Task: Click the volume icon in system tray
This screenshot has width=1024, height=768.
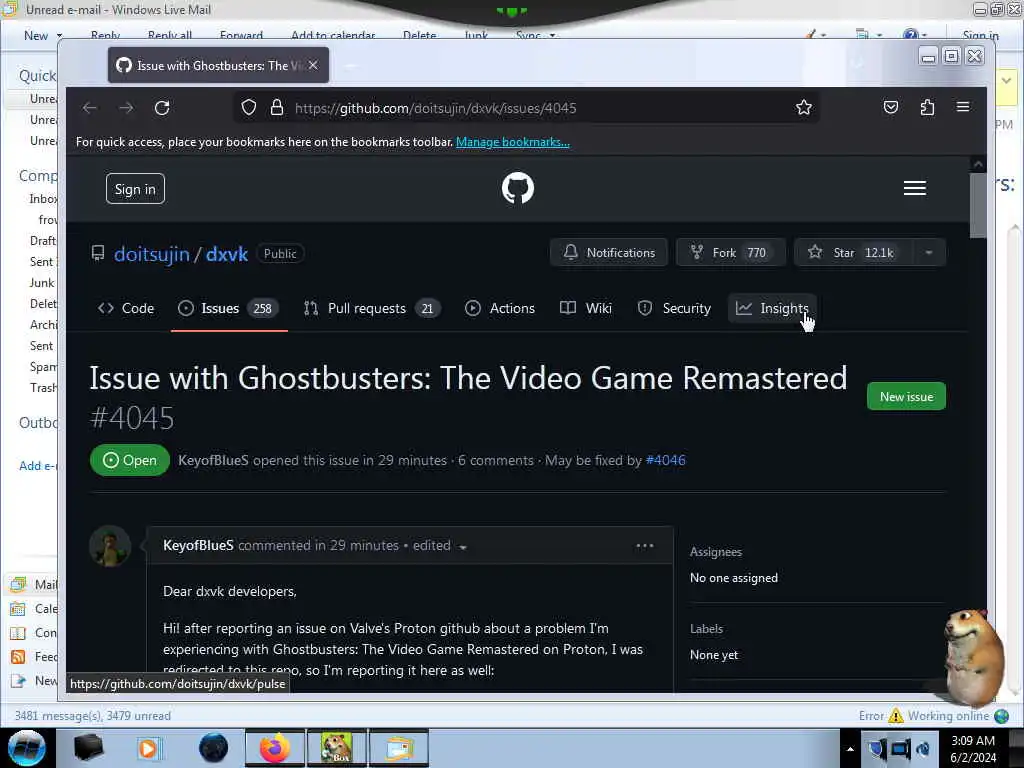Action: pos(924,749)
